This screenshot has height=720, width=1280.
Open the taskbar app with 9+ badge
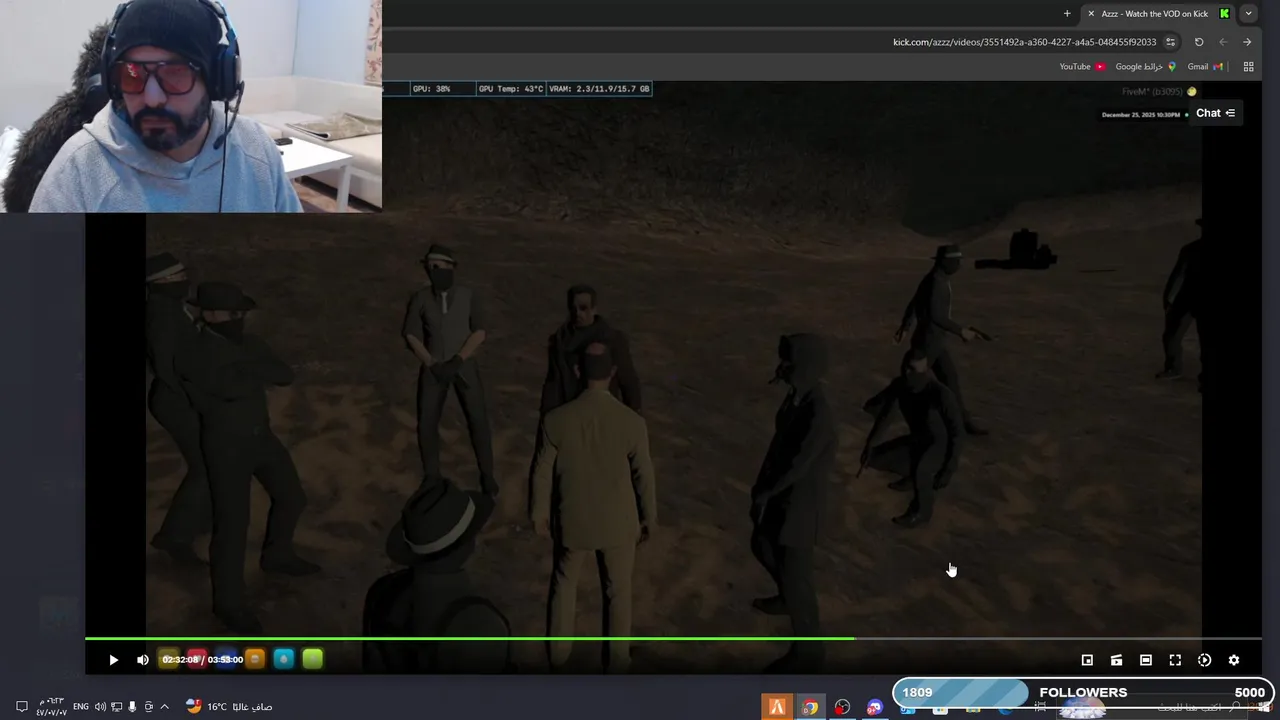tap(875, 707)
